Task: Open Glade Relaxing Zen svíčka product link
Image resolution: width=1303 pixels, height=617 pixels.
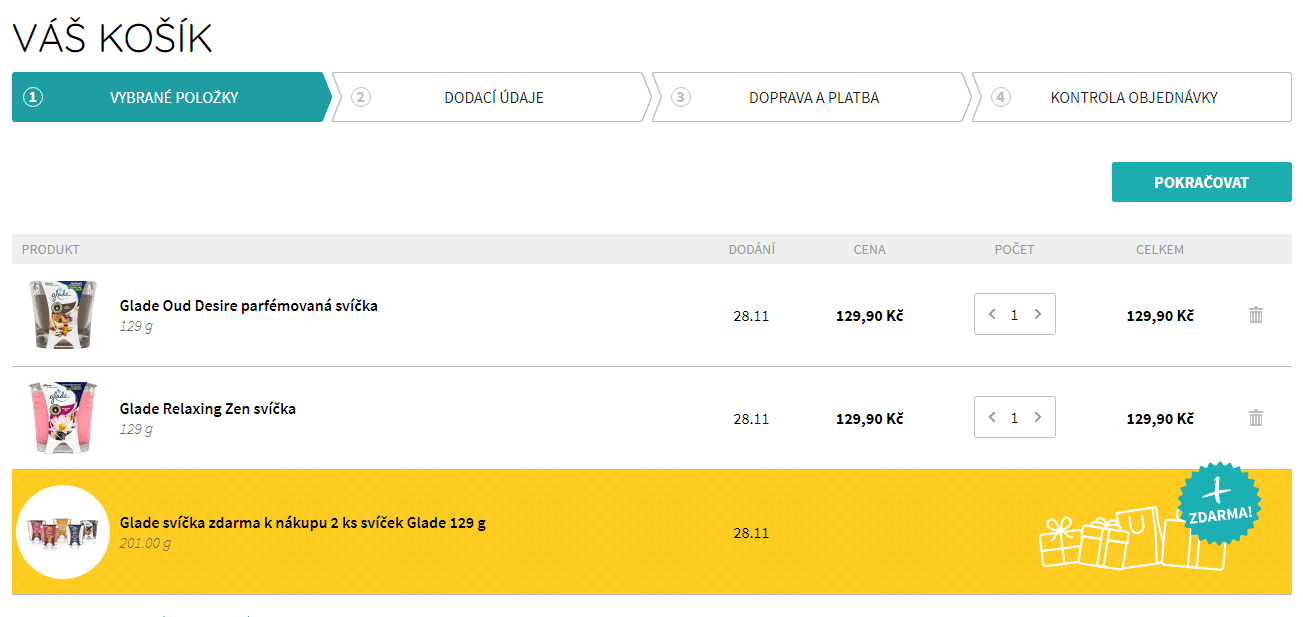Action: pyautogui.click(x=207, y=409)
